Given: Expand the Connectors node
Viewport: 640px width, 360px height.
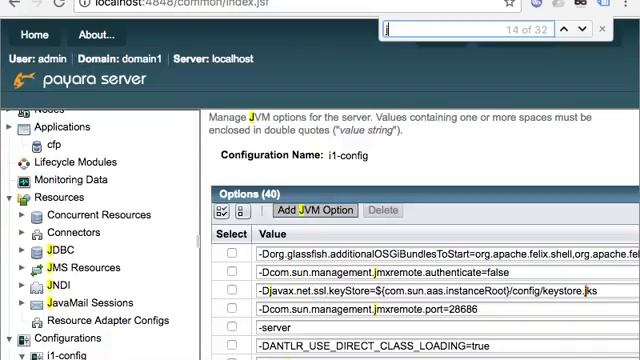Looking at the screenshot, I should [x=22, y=232].
